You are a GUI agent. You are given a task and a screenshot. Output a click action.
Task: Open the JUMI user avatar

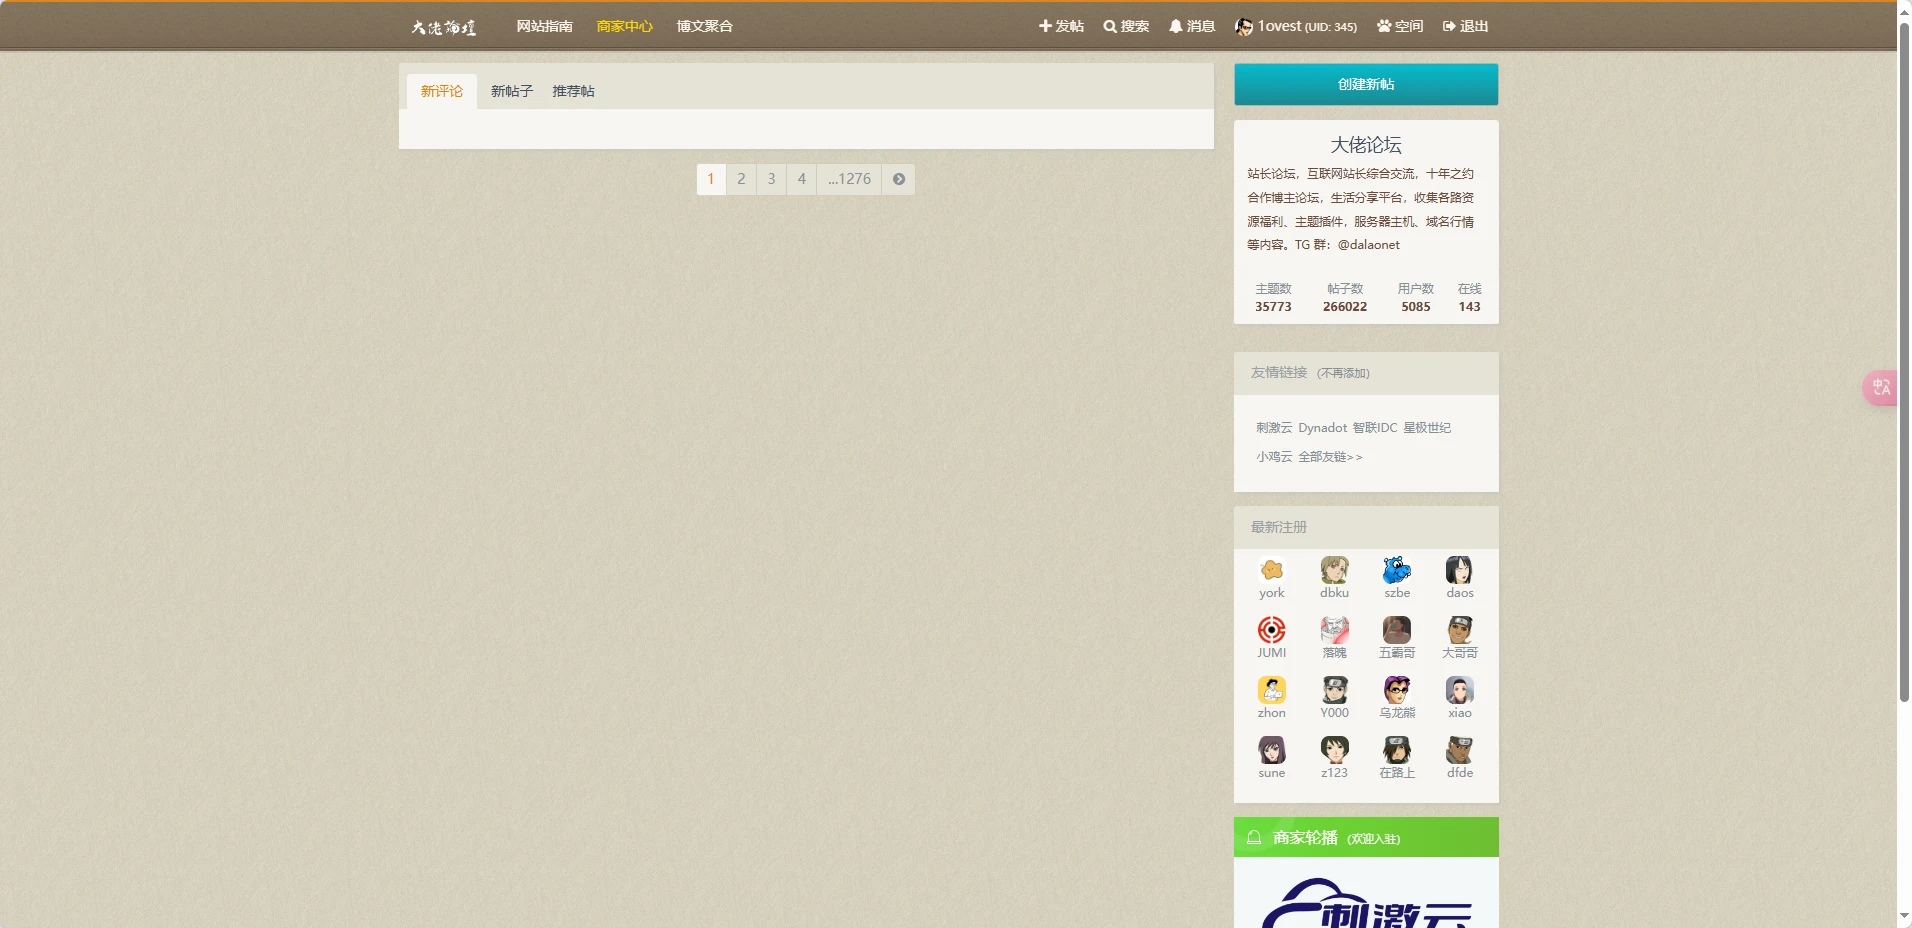point(1271,630)
